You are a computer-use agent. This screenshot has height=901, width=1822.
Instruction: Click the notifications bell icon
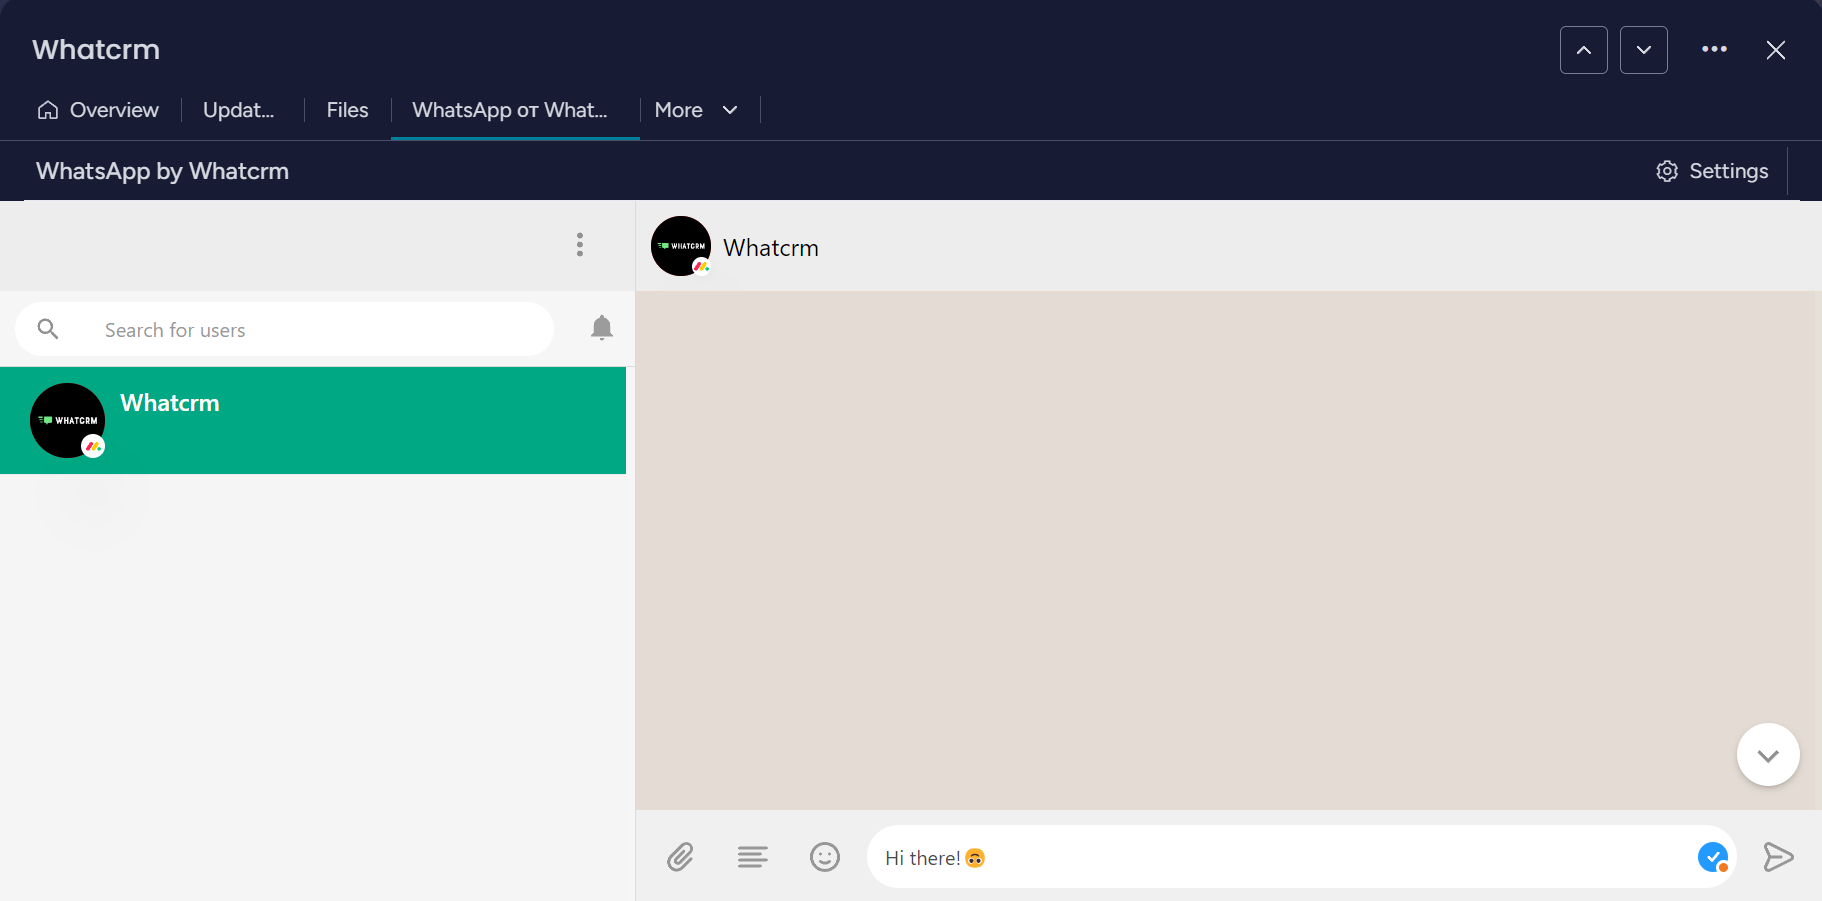(602, 328)
